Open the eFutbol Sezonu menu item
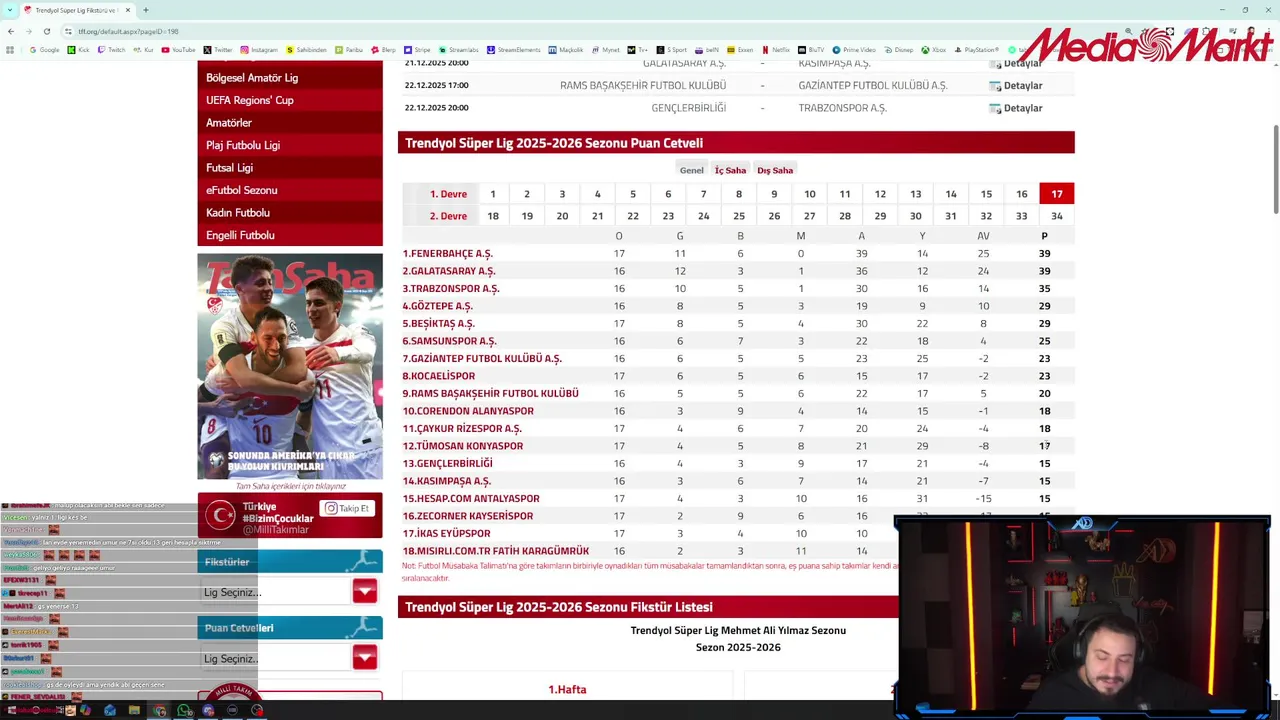 coord(290,190)
